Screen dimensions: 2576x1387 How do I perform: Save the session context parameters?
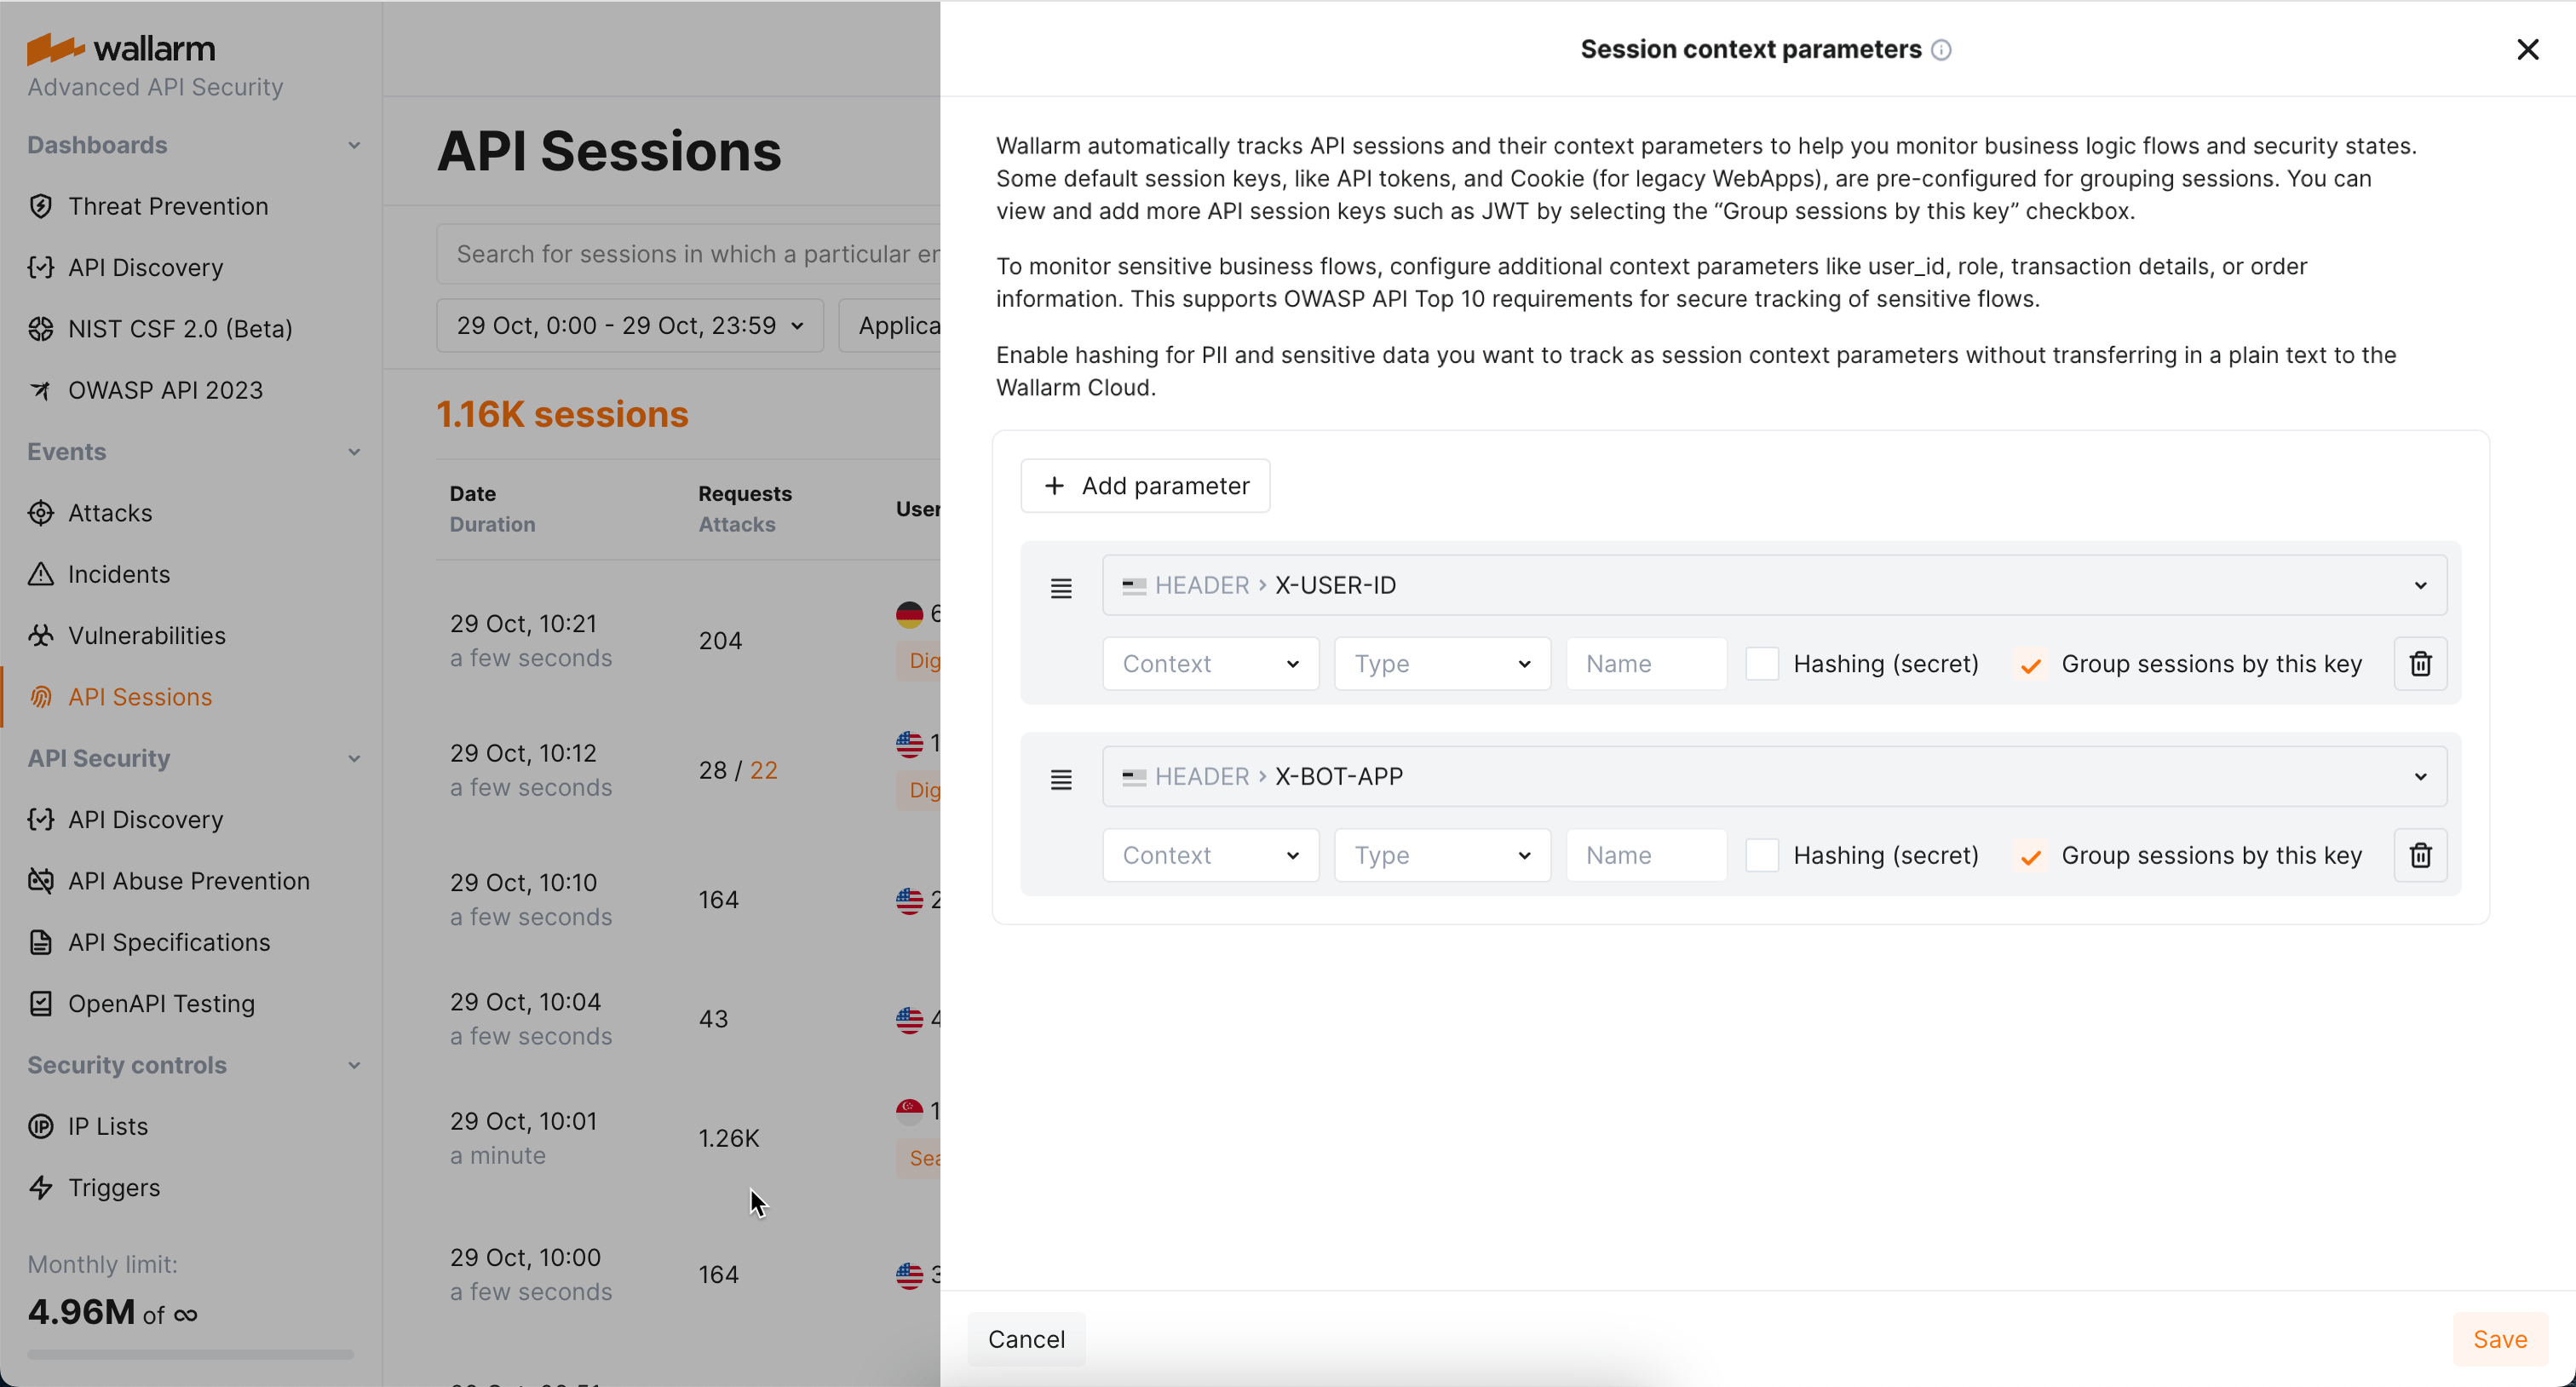click(x=2500, y=1338)
